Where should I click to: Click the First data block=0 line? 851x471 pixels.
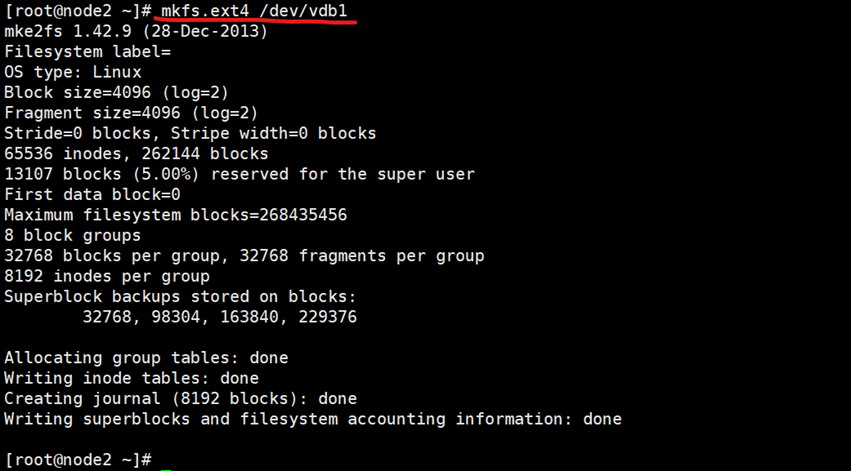pyautogui.click(x=91, y=194)
